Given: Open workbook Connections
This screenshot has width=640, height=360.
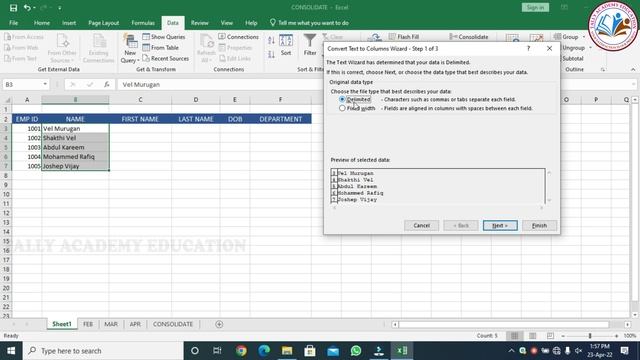Looking at the screenshot, I should click(x=238, y=37).
